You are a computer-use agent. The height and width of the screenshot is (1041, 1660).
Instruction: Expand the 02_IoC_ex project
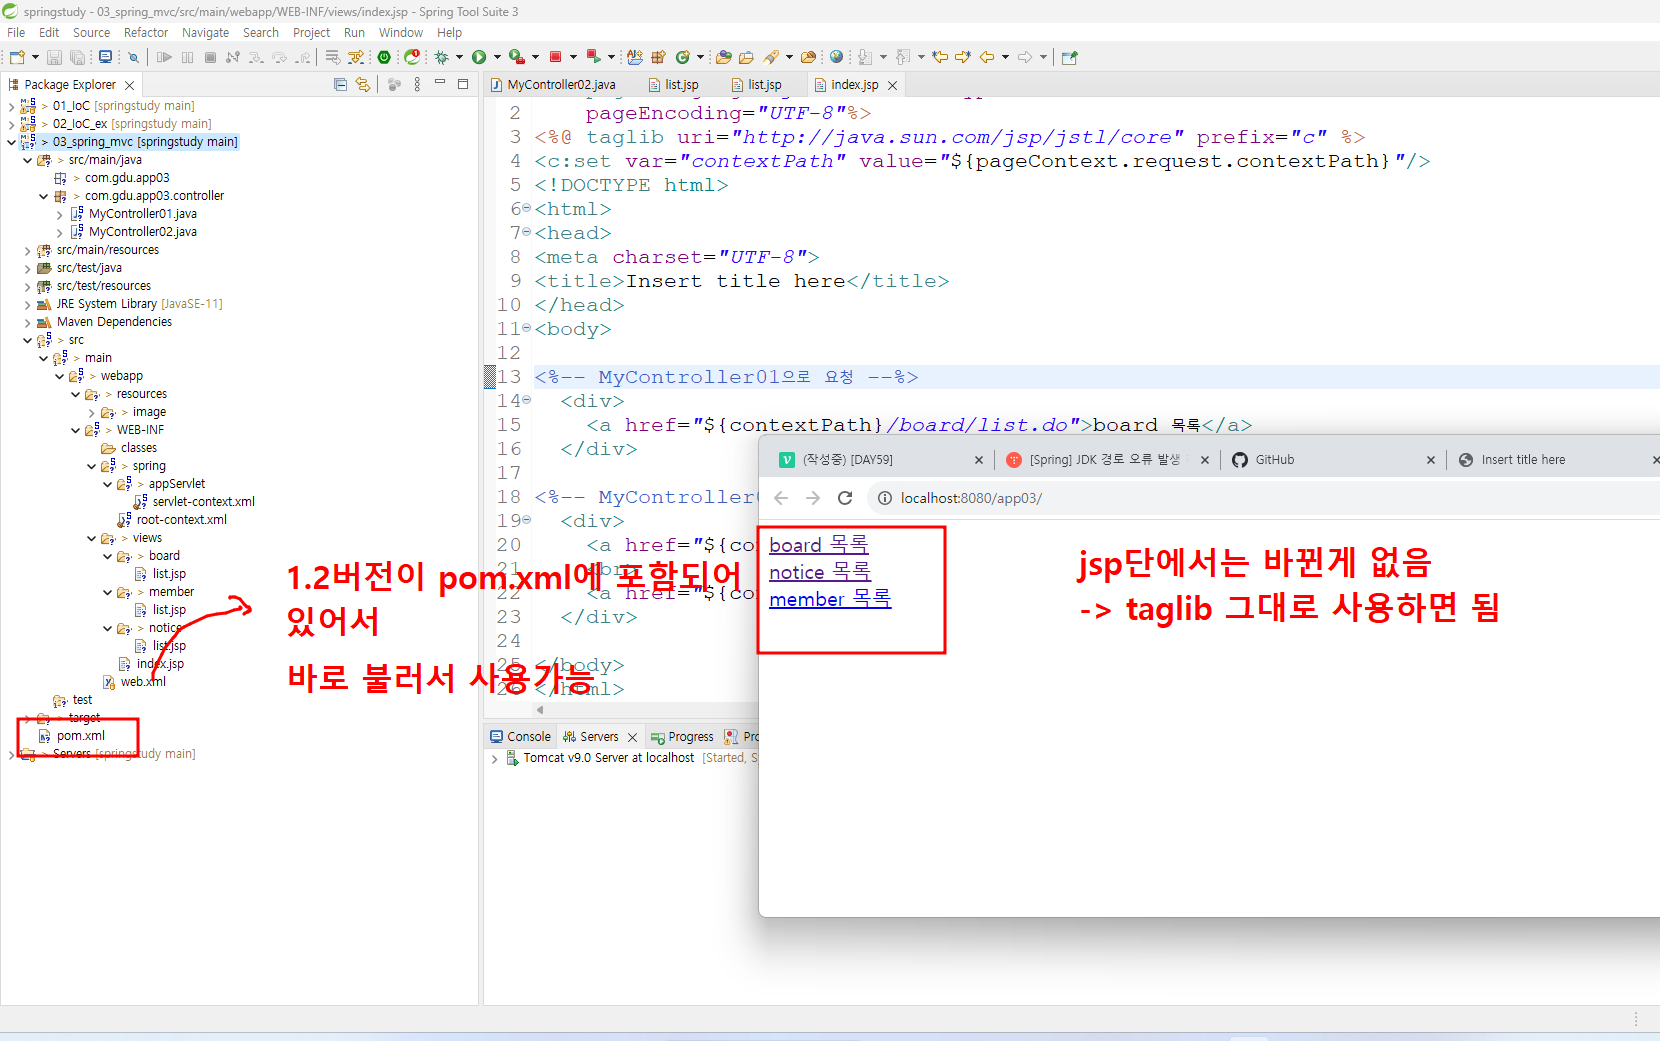coord(11,124)
